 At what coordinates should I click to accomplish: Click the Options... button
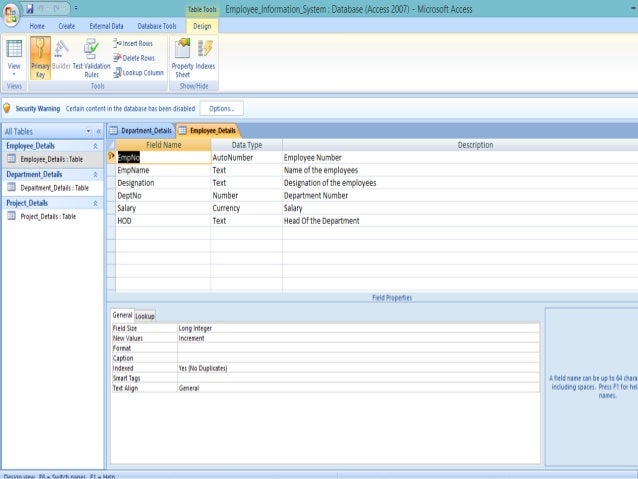[222, 109]
